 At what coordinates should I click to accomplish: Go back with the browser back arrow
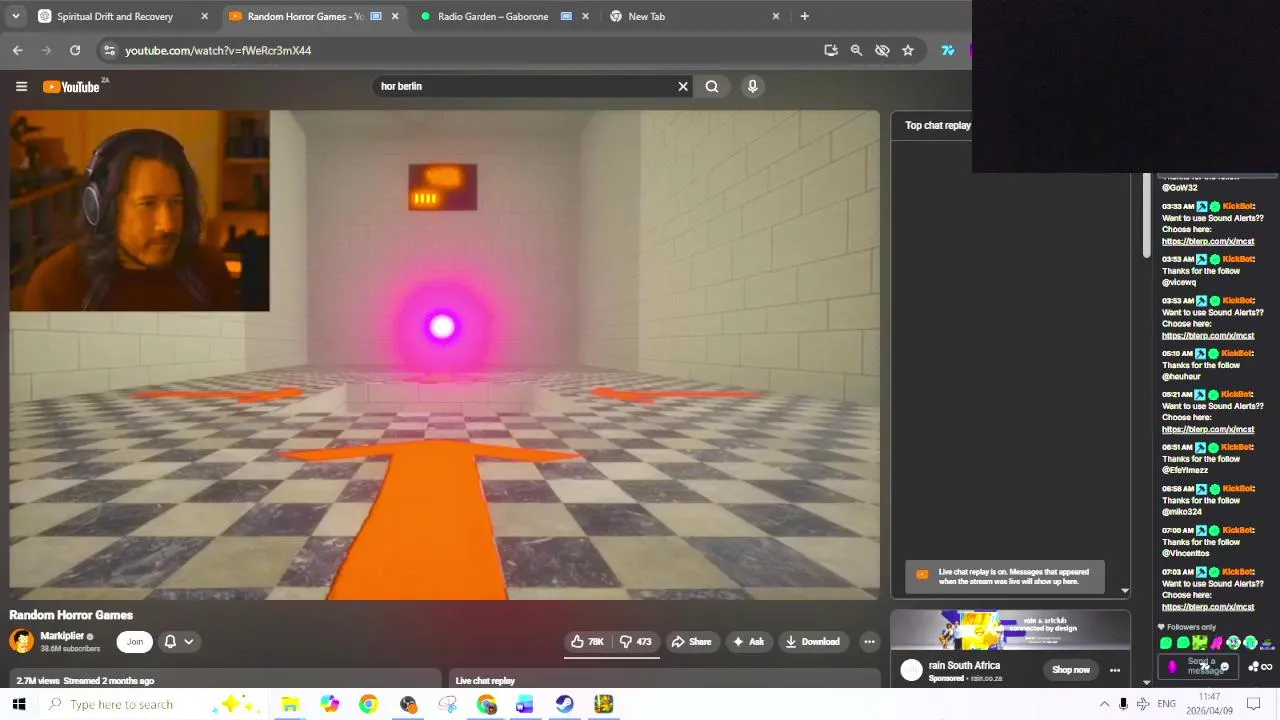pyautogui.click(x=18, y=50)
